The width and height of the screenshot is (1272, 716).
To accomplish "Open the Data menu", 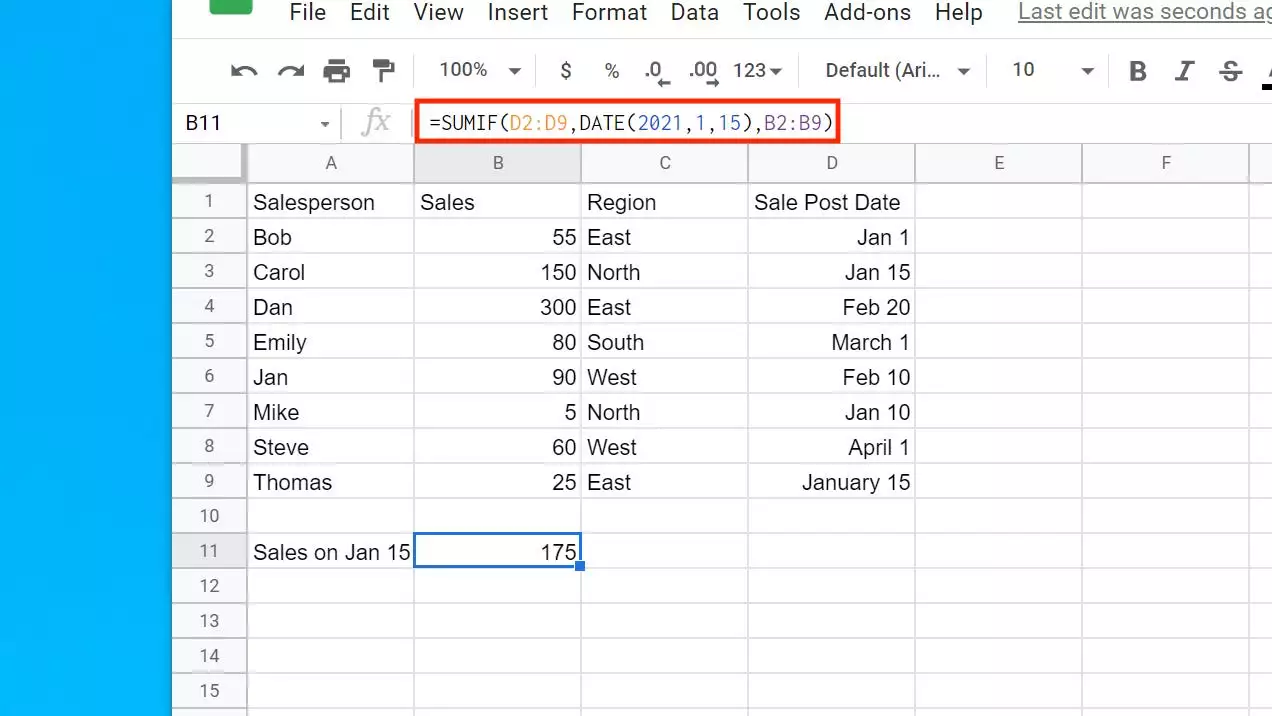I will (694, 13).
